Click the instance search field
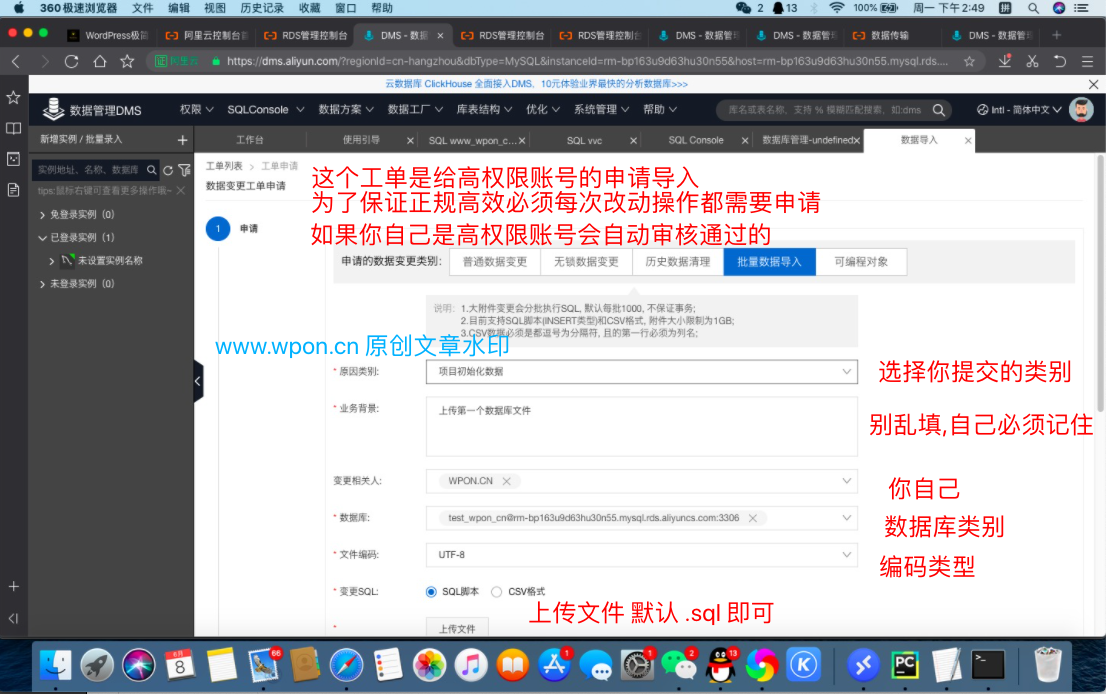 90,170
